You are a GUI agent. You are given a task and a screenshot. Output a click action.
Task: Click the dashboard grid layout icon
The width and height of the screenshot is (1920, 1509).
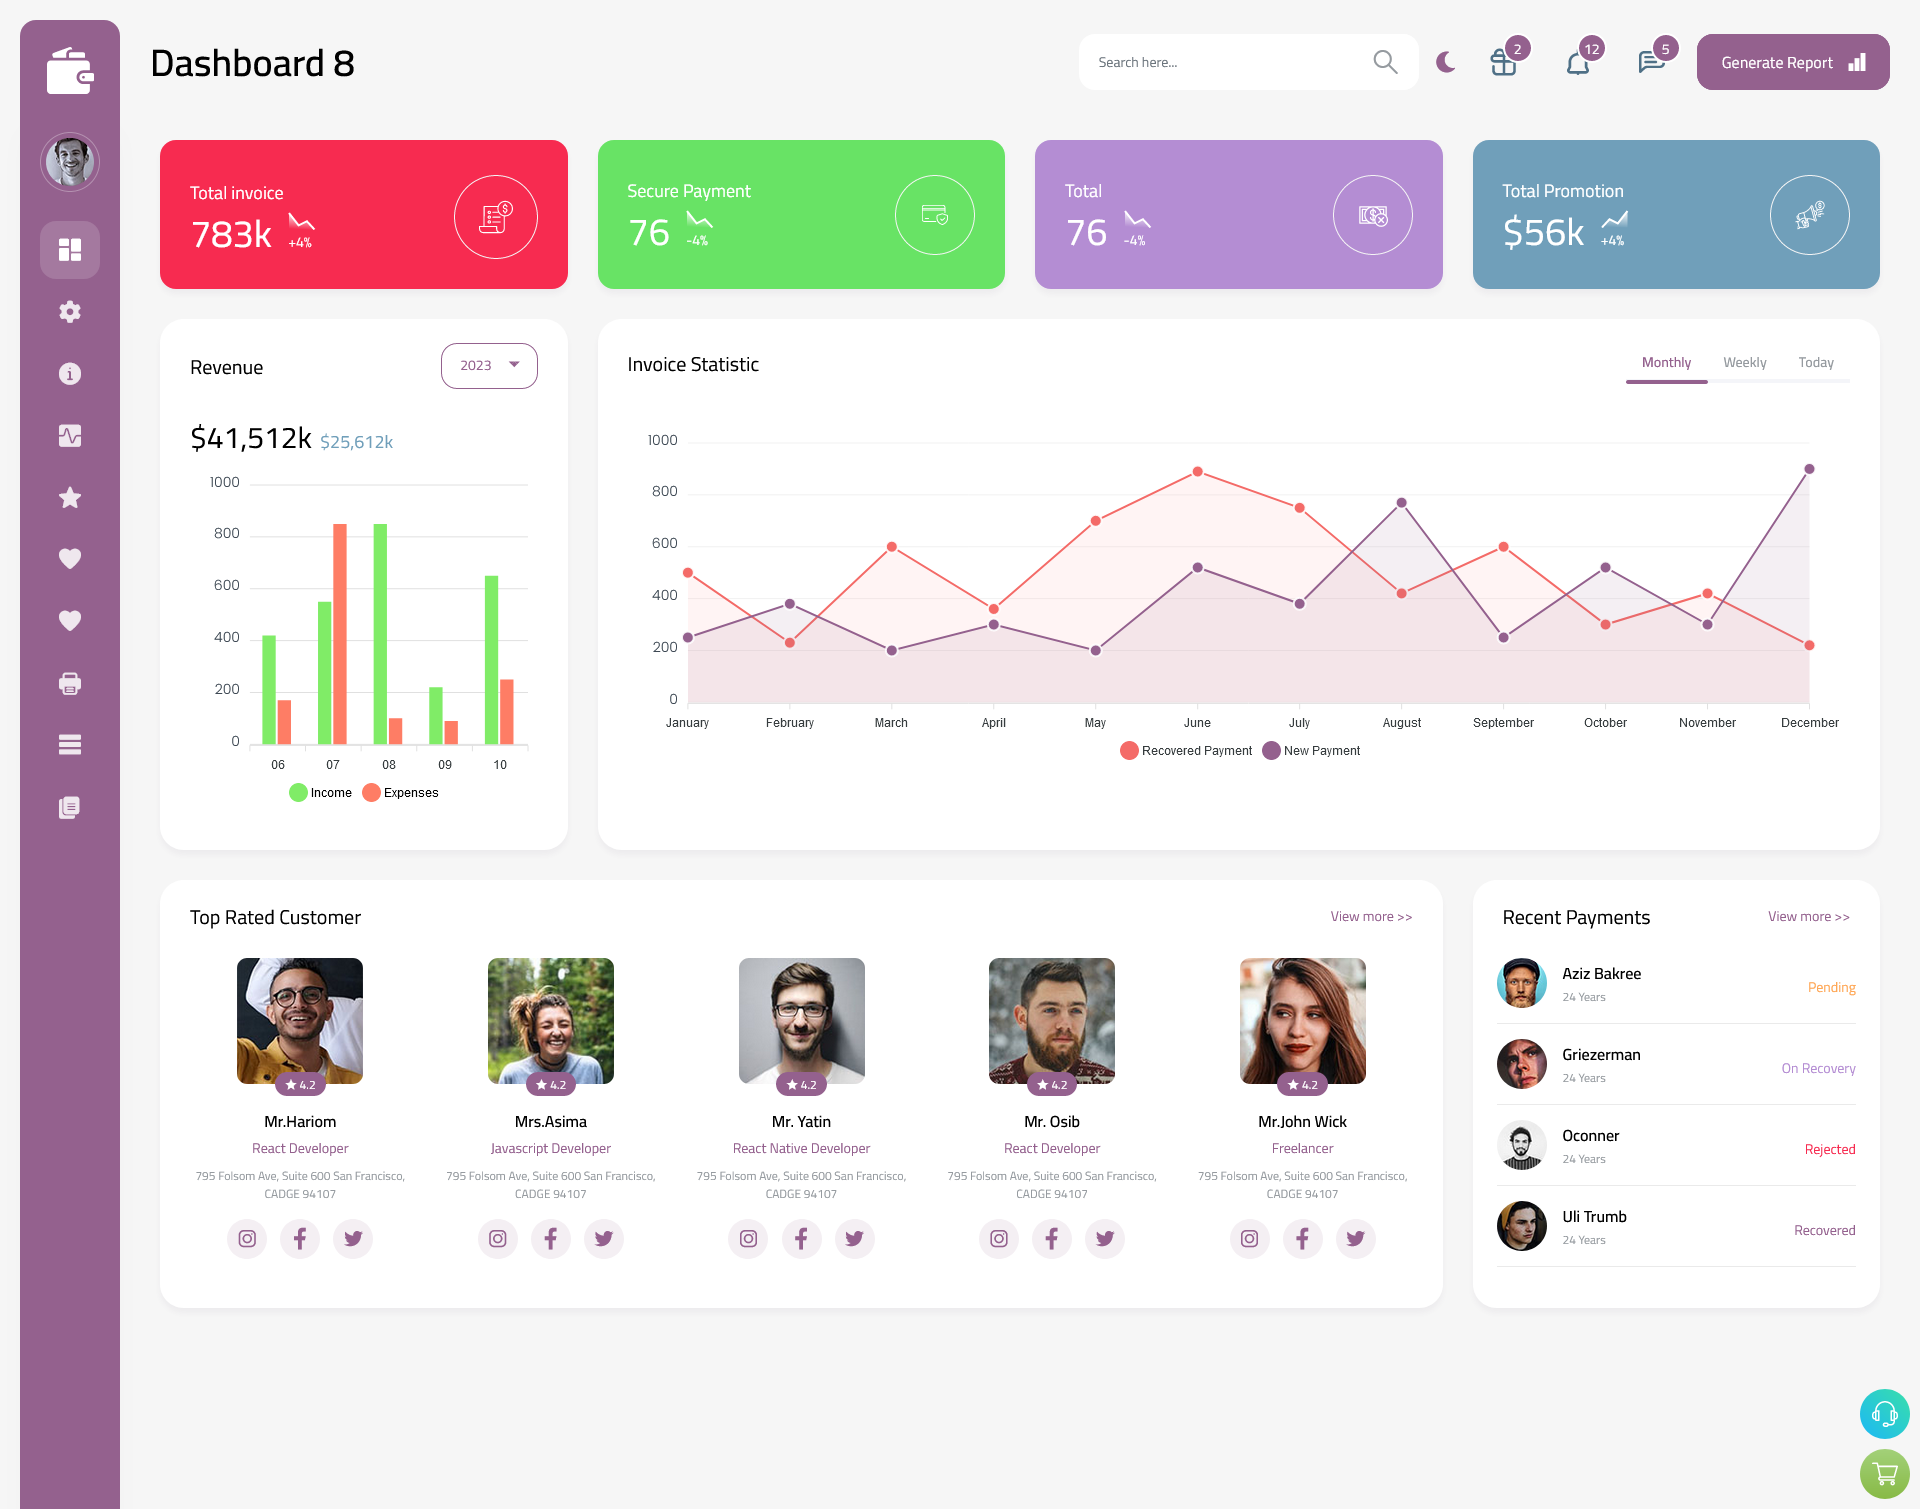[70, 249]
